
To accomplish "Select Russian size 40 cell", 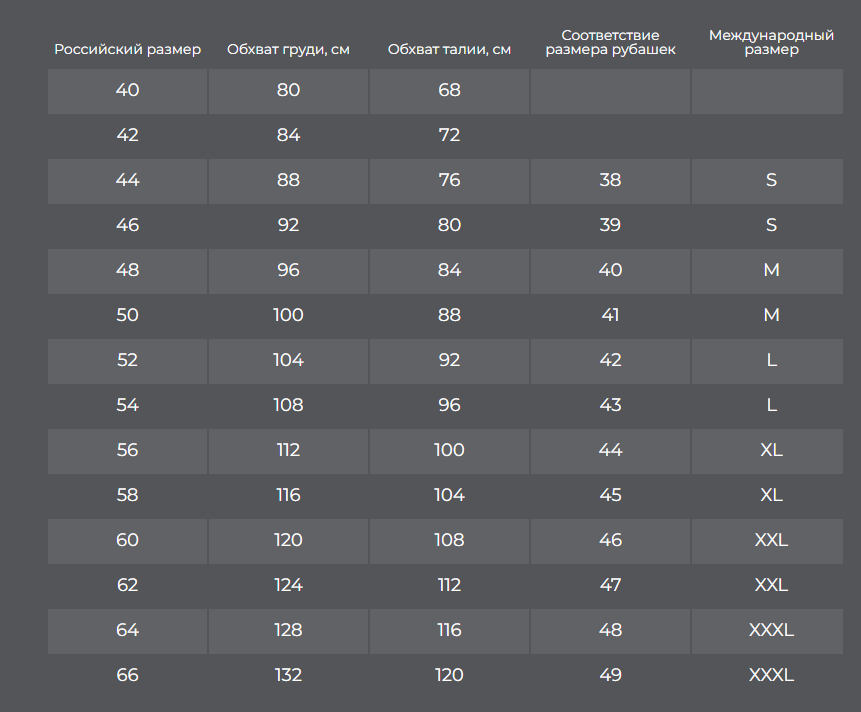I will pyautogui.click(x=127, y=91).
